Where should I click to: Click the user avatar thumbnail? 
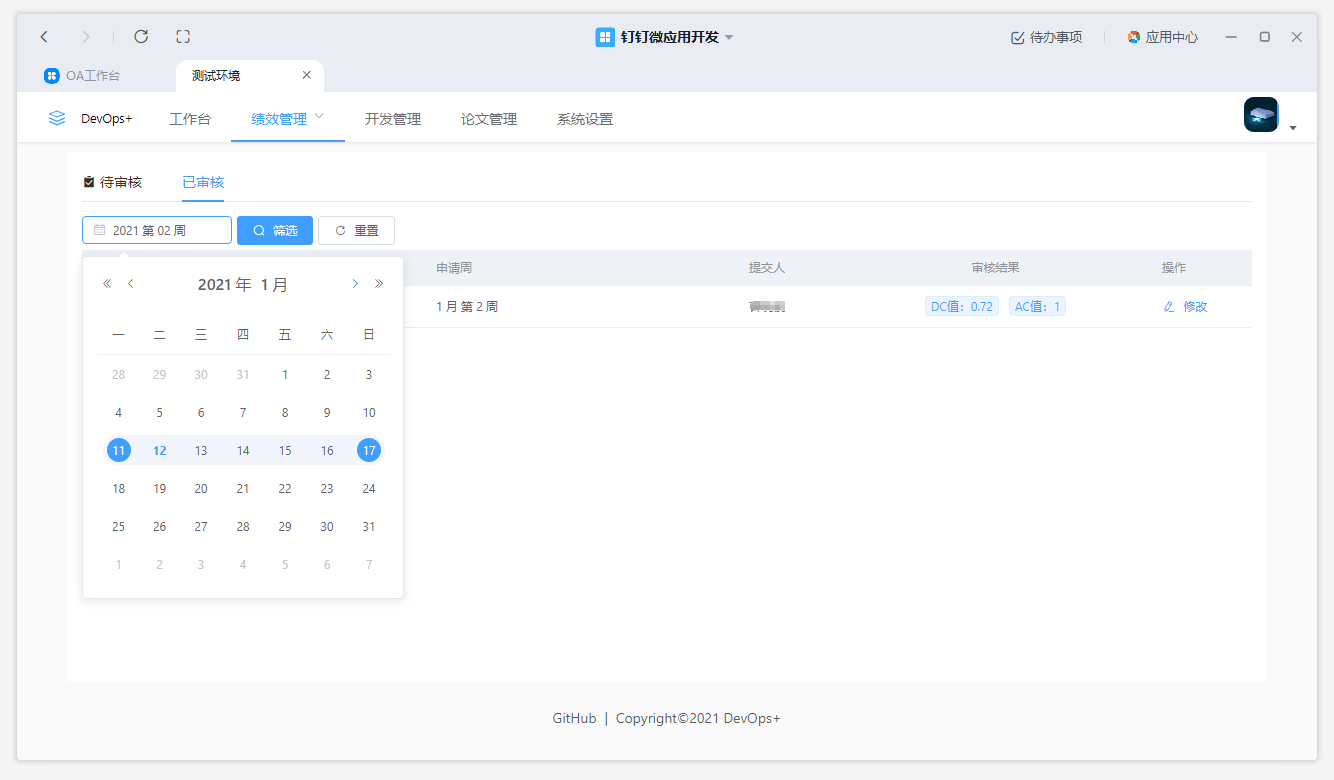click(x=1261, y=115)
